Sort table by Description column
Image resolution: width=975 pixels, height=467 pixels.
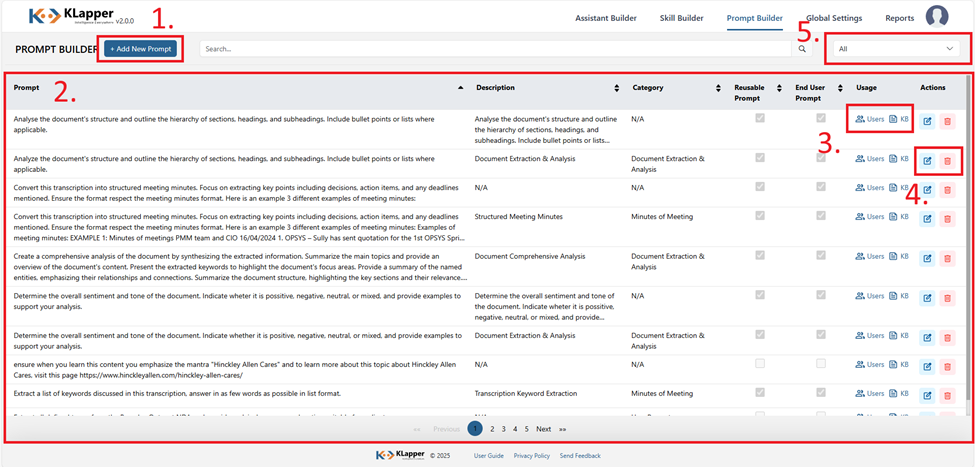[x=616, y=88]
